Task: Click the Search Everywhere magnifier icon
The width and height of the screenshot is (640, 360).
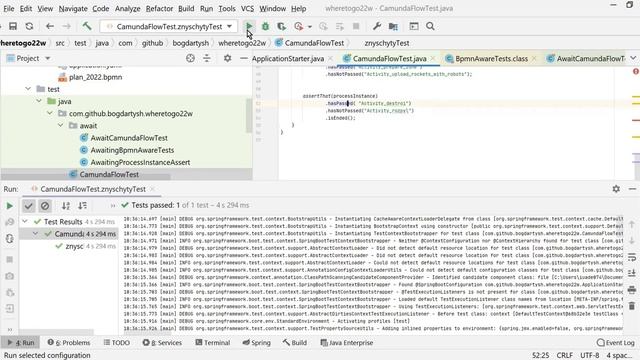Action: (430, 27)
